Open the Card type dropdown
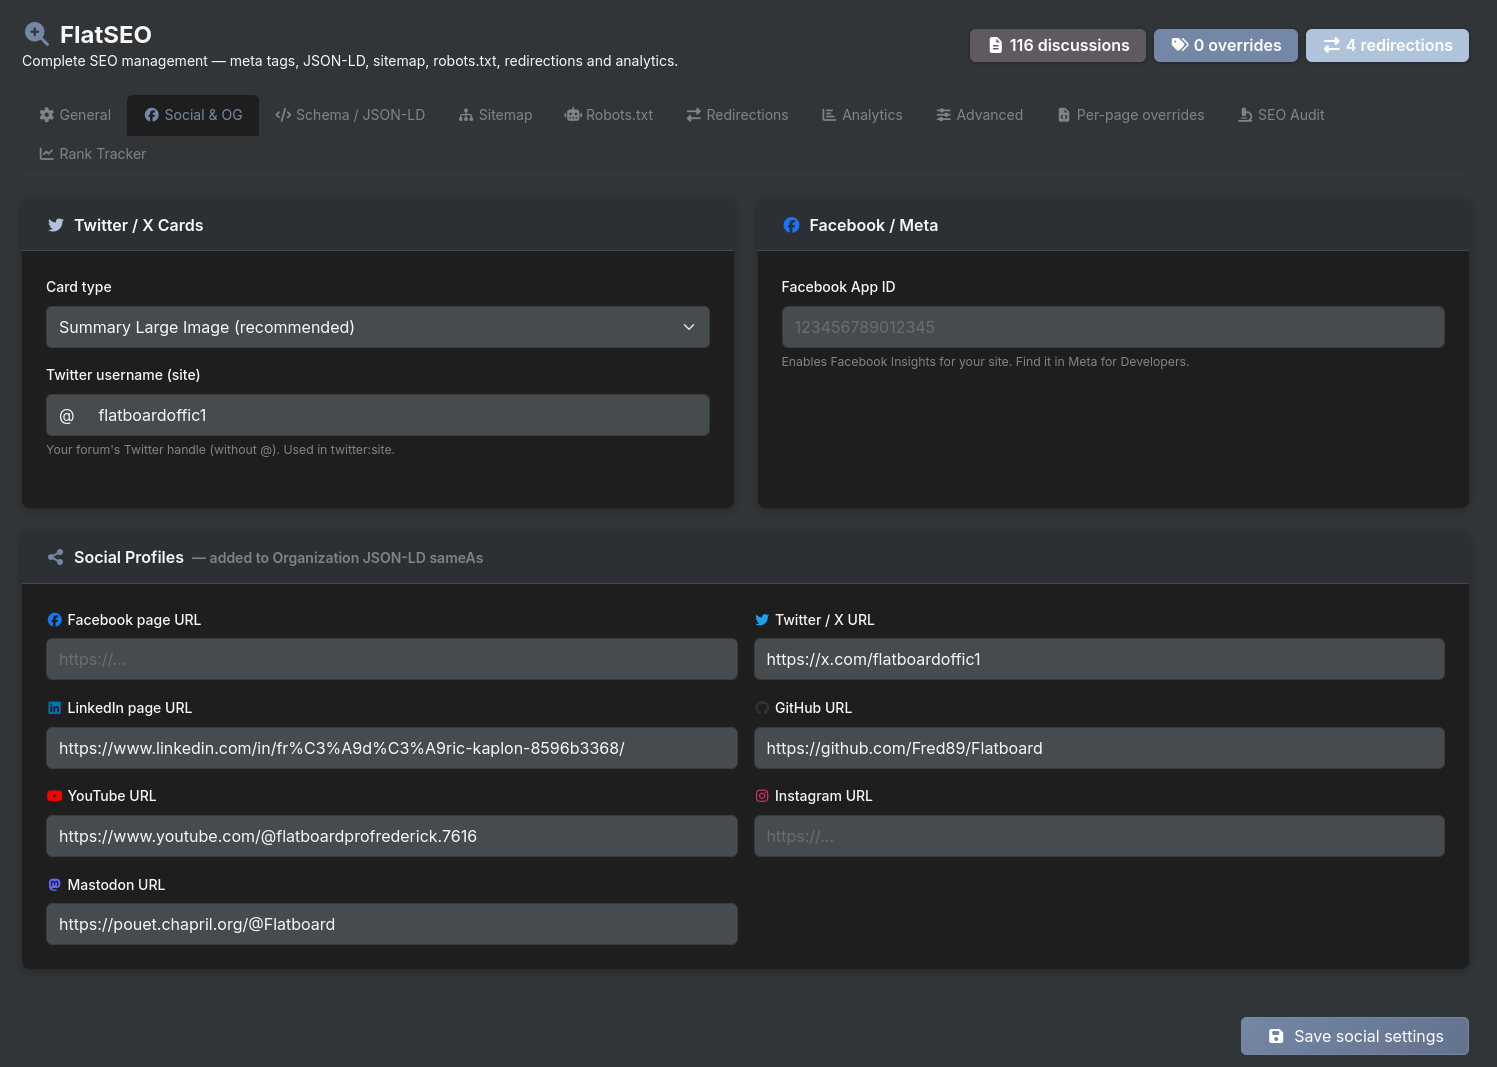This screenshot has width=1497, height=1067. (377, 327)
